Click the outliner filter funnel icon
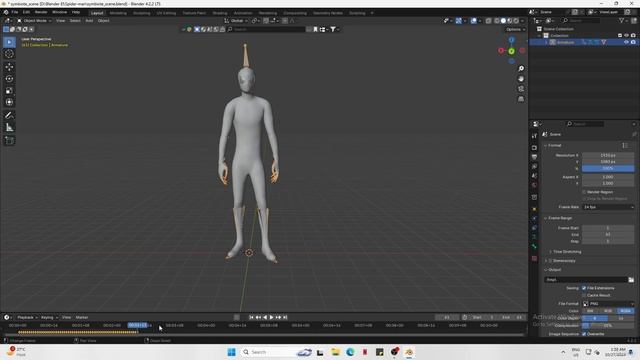Image resolution: width=640 pixels, height=360 pixels. [x=621, y=20]
